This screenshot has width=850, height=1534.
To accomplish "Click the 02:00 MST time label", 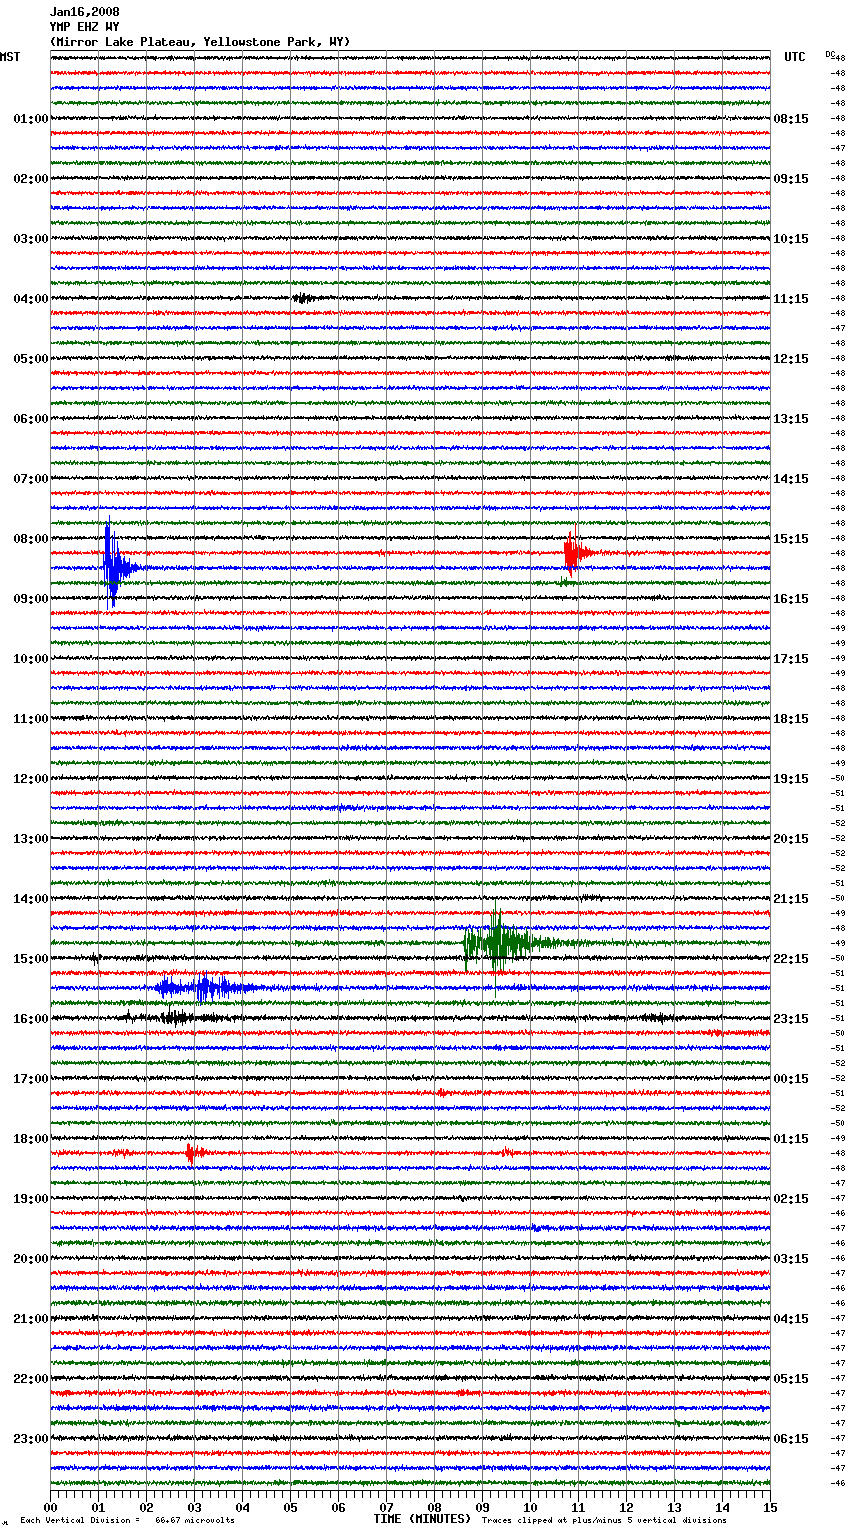I will [30, 179].
